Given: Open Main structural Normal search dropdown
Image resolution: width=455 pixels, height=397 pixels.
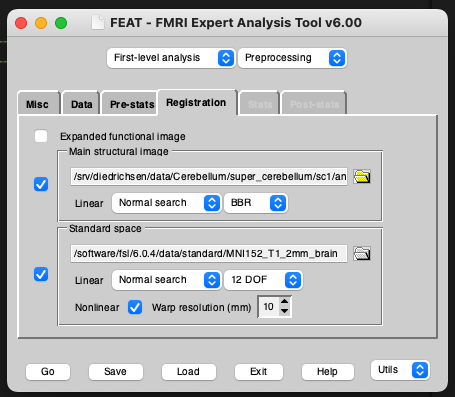Looking at the screenshot, I should pos(166,203).
